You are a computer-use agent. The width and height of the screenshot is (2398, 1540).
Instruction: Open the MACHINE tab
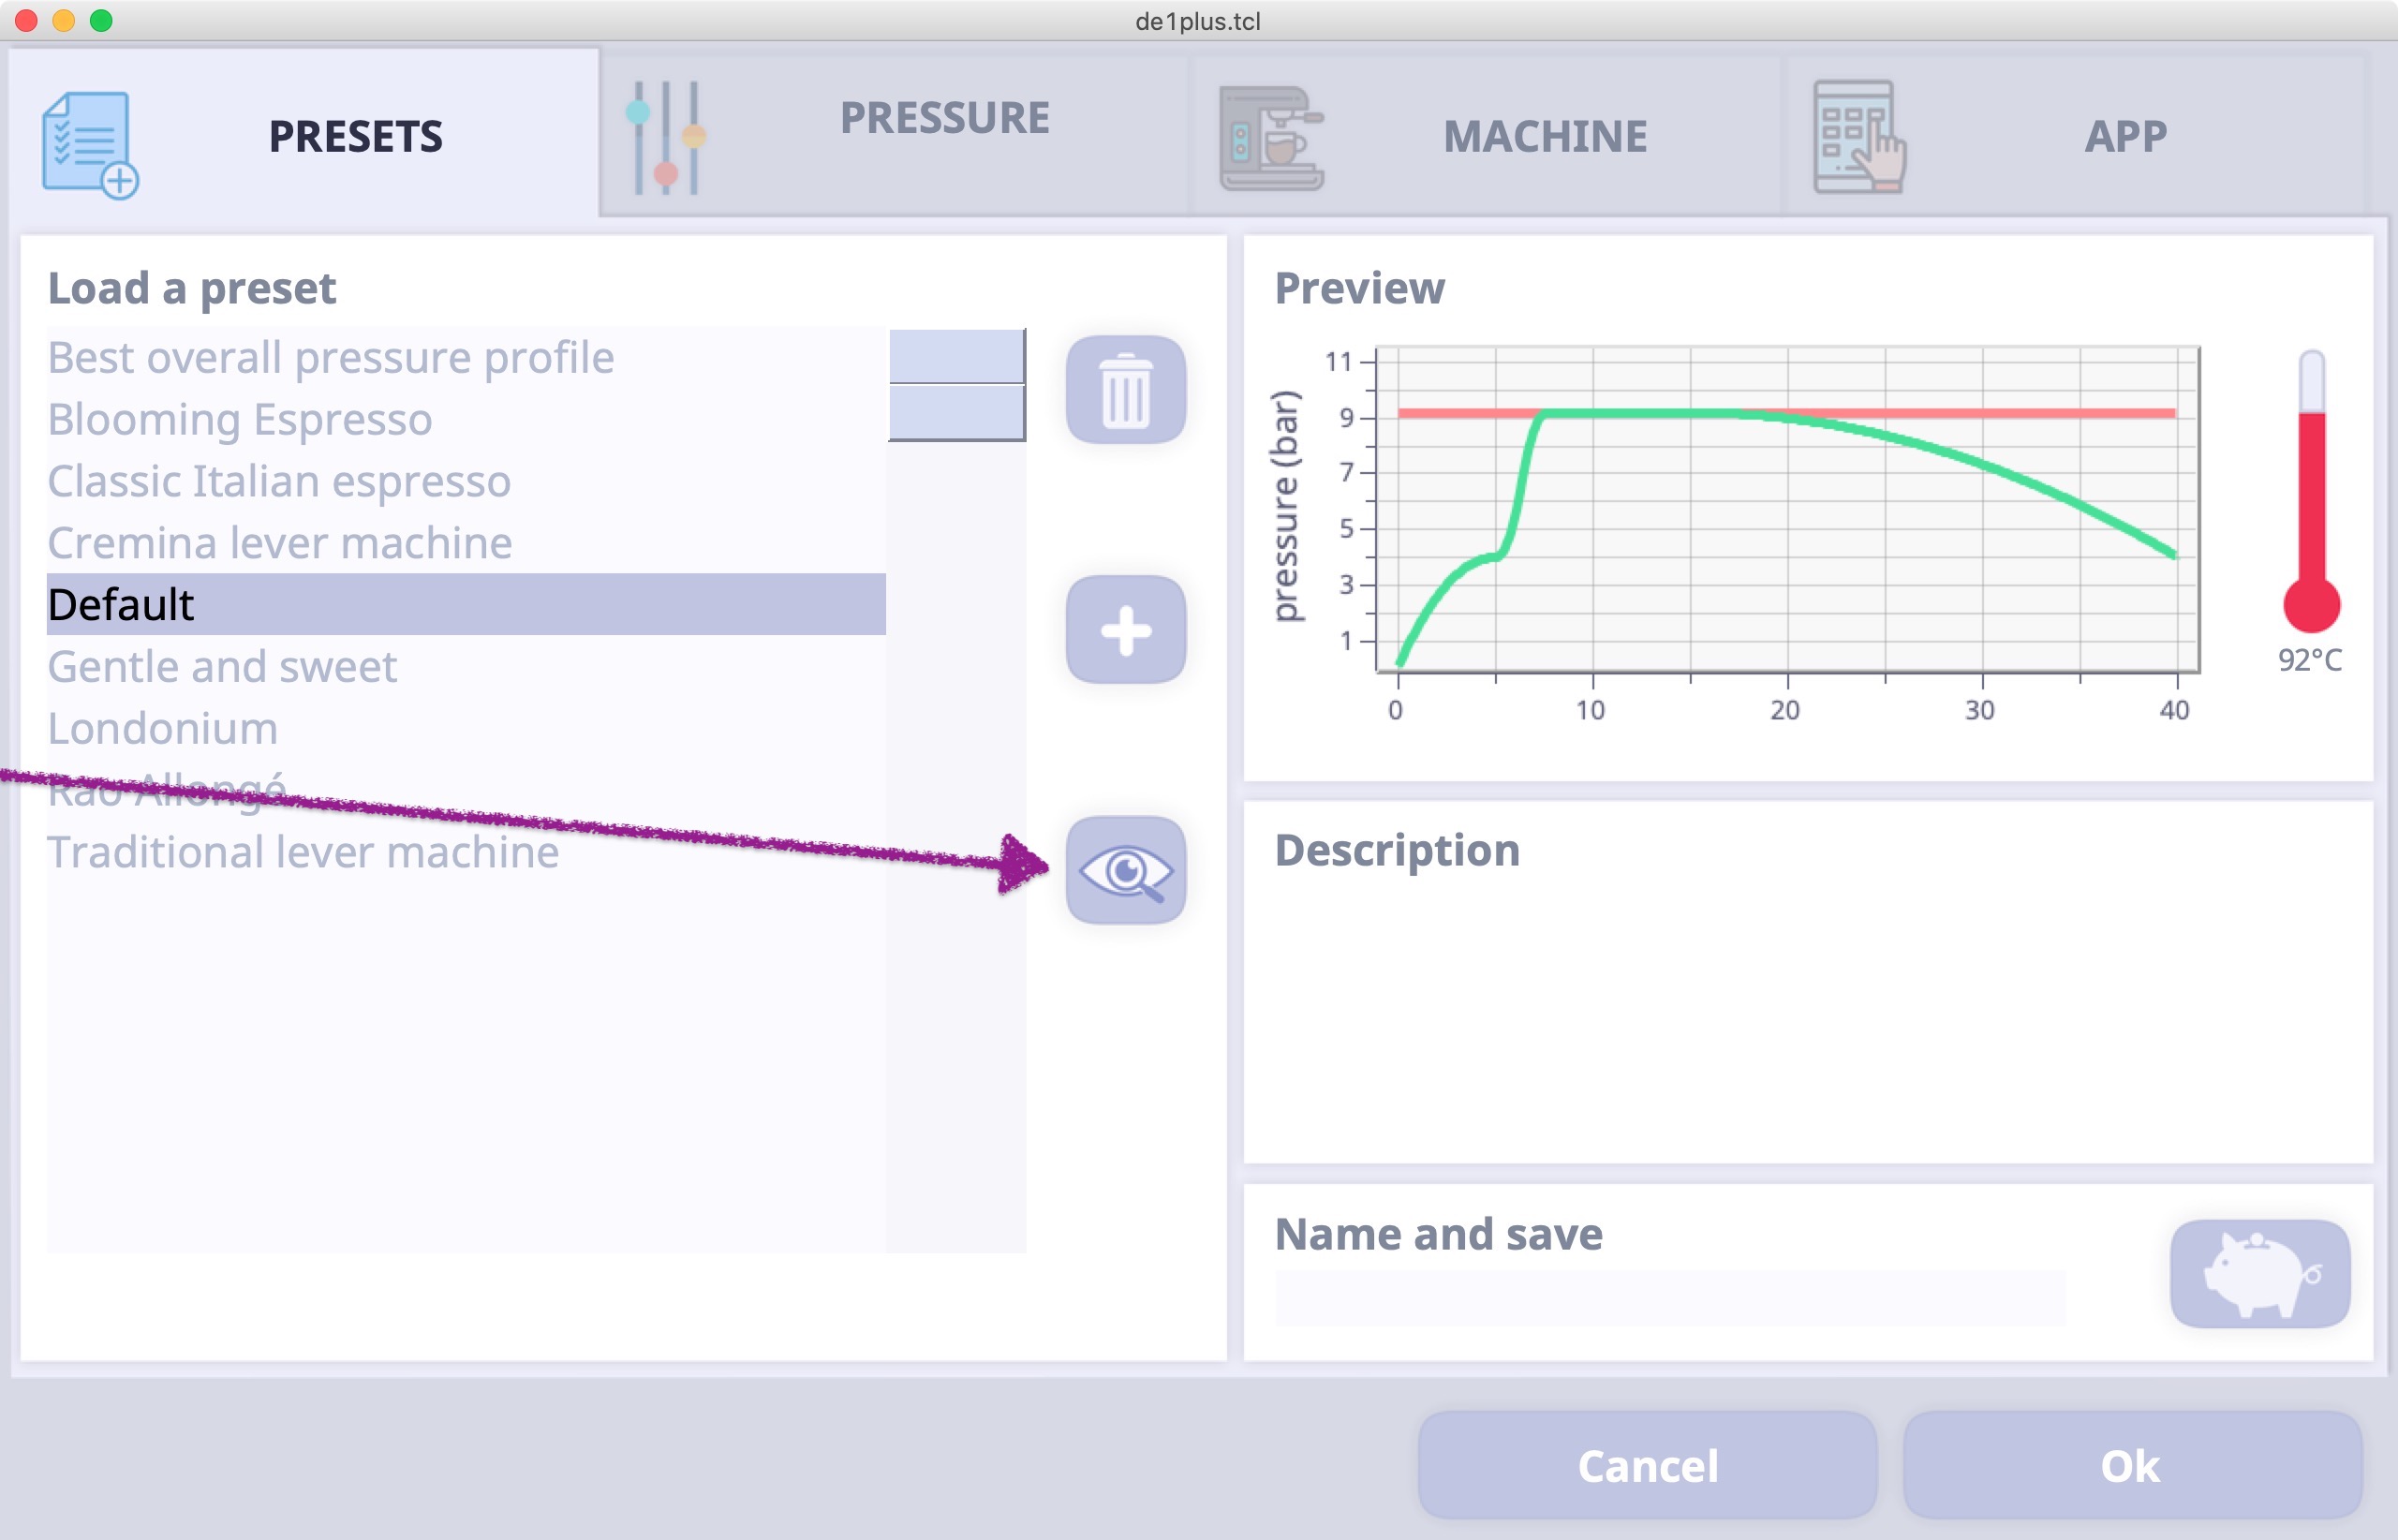1545,137
